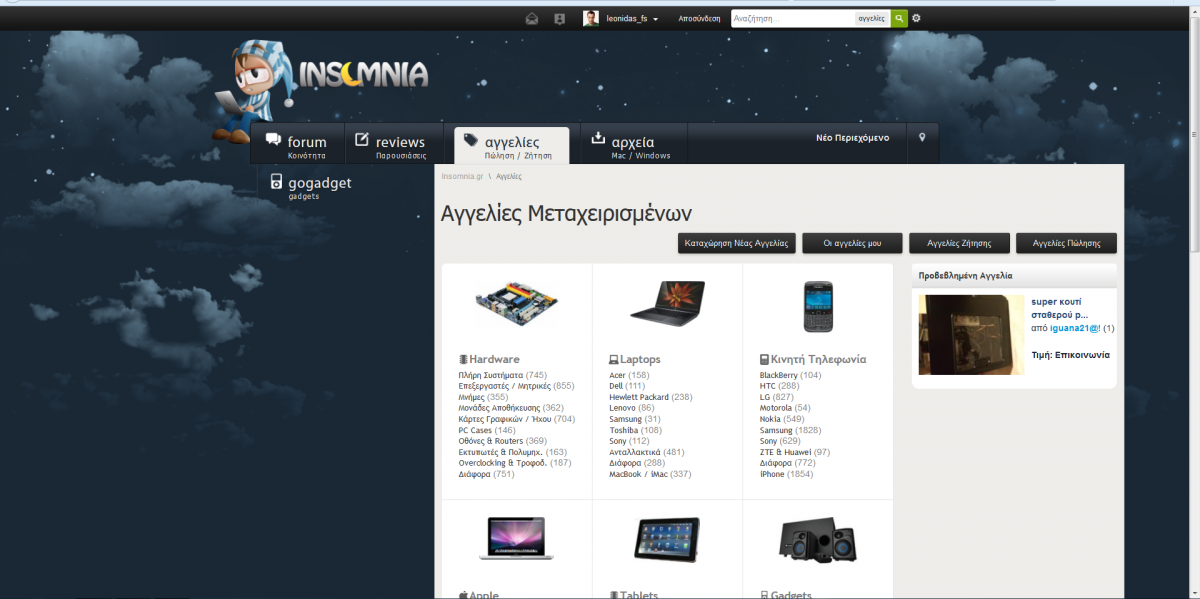1200x599 pixels.
Task: Click Νέο Περιεχόμενο in the navigation bar
Action: [x=852, y=138]
